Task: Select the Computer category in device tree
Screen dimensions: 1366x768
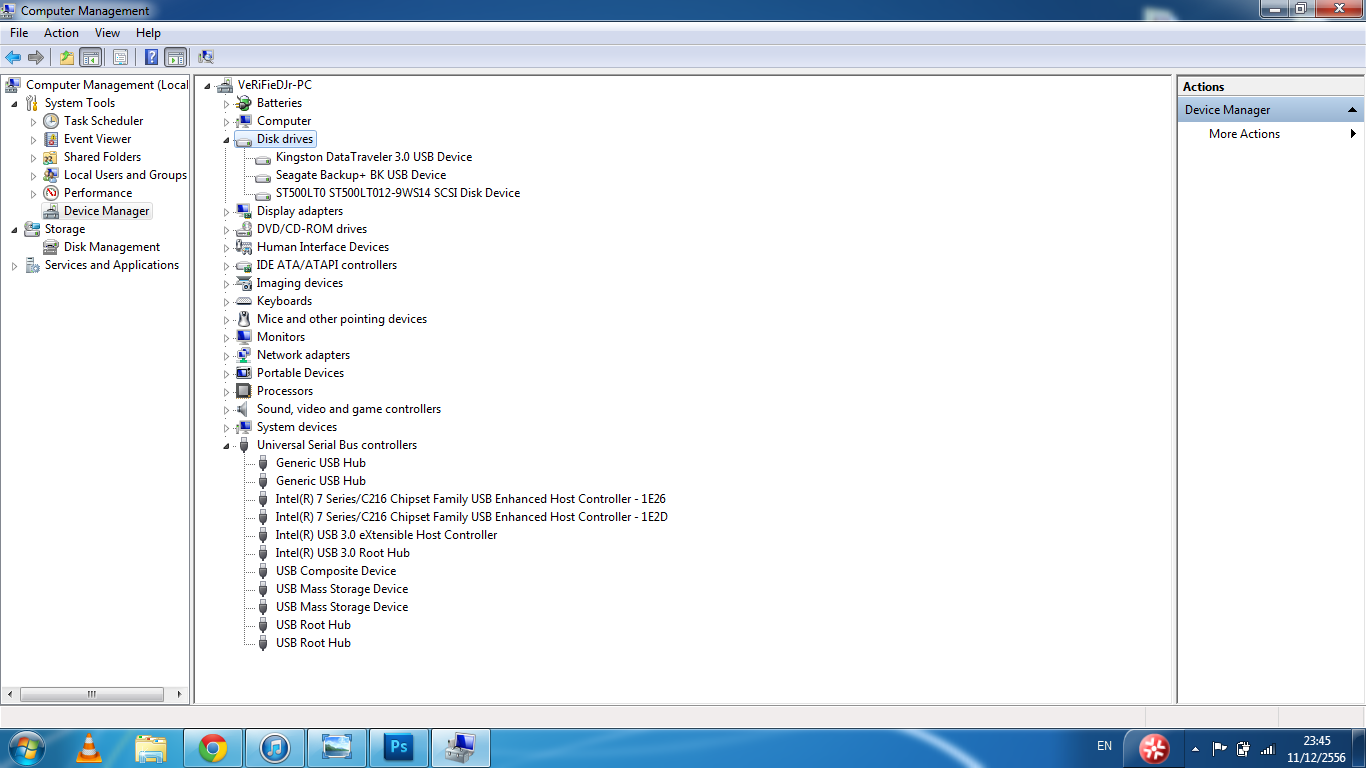Action: pos(284,121)
